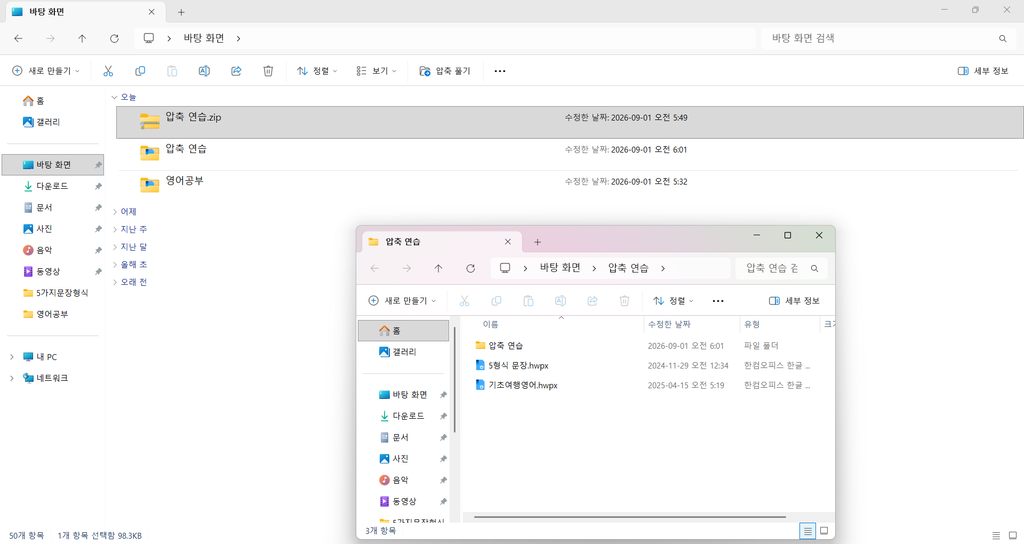Expand 내 PC in the back window sidebar
1024x544 pixels.
pyautogui.click(x=12, y=357)
